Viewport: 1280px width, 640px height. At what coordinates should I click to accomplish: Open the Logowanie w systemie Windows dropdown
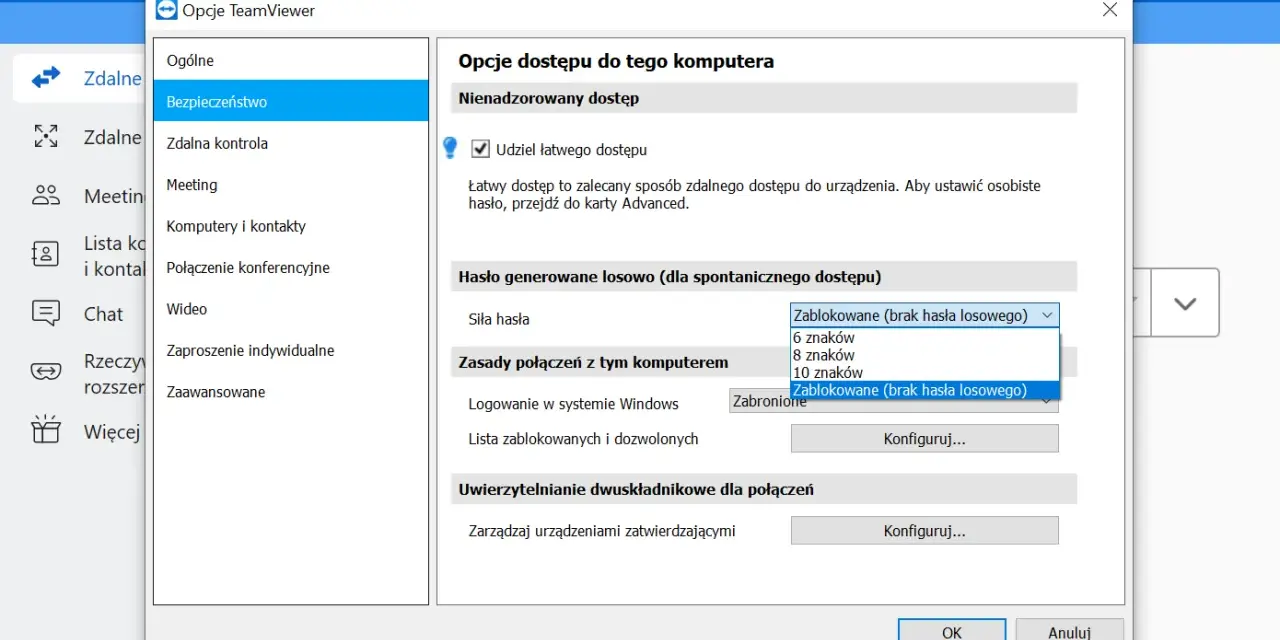point(893,402)
